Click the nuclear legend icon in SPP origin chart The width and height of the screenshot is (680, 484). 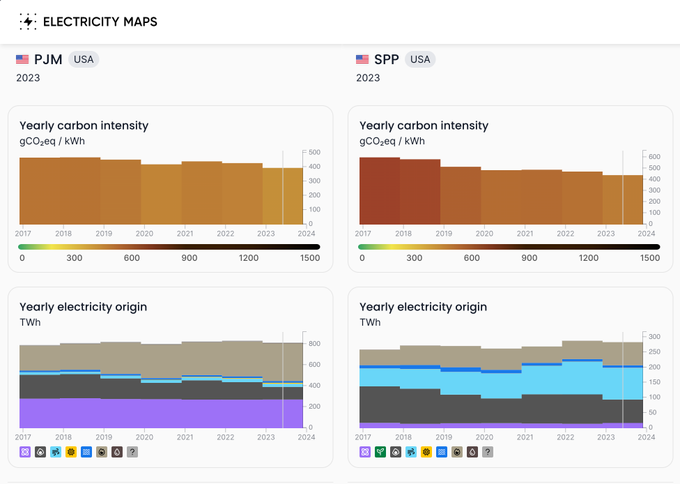365,452
